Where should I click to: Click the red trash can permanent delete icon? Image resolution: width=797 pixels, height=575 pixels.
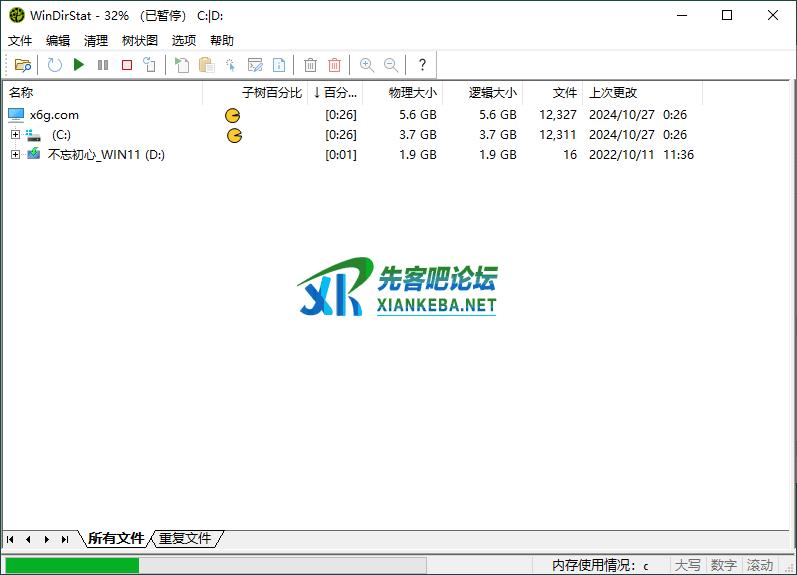[x=335, y=65]
